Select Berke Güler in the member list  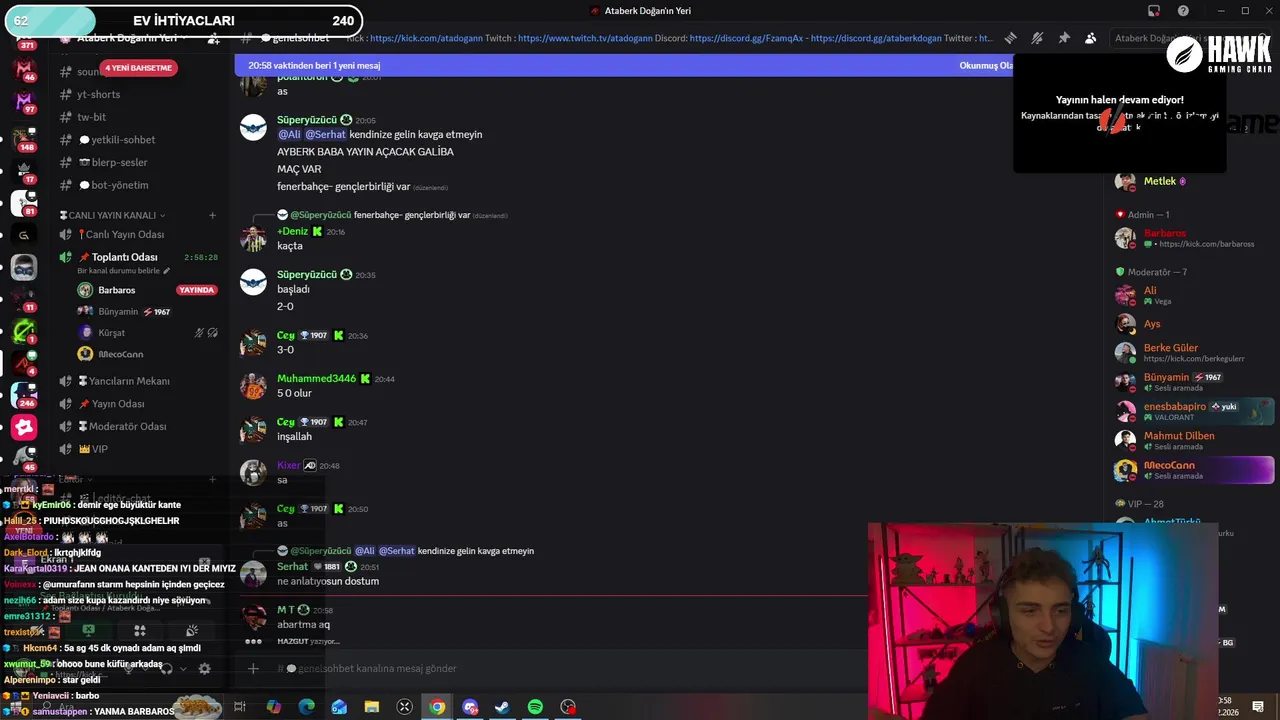point(1192,352)
